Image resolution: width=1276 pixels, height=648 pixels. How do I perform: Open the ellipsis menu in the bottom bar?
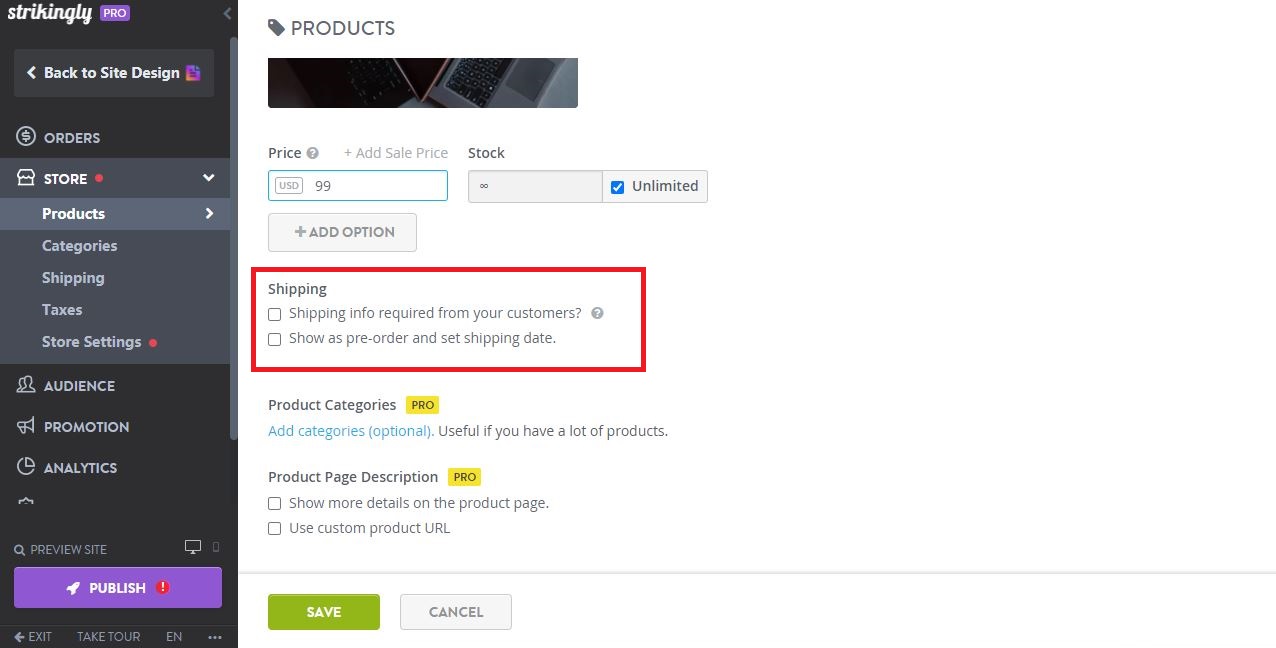(x=215, y=636)
